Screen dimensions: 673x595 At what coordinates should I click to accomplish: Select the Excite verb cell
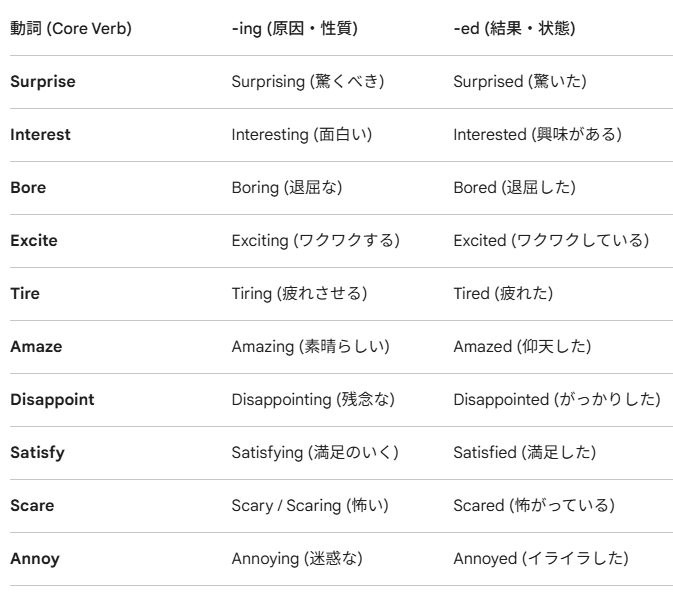pyautogui.click(x=34, y=240)
